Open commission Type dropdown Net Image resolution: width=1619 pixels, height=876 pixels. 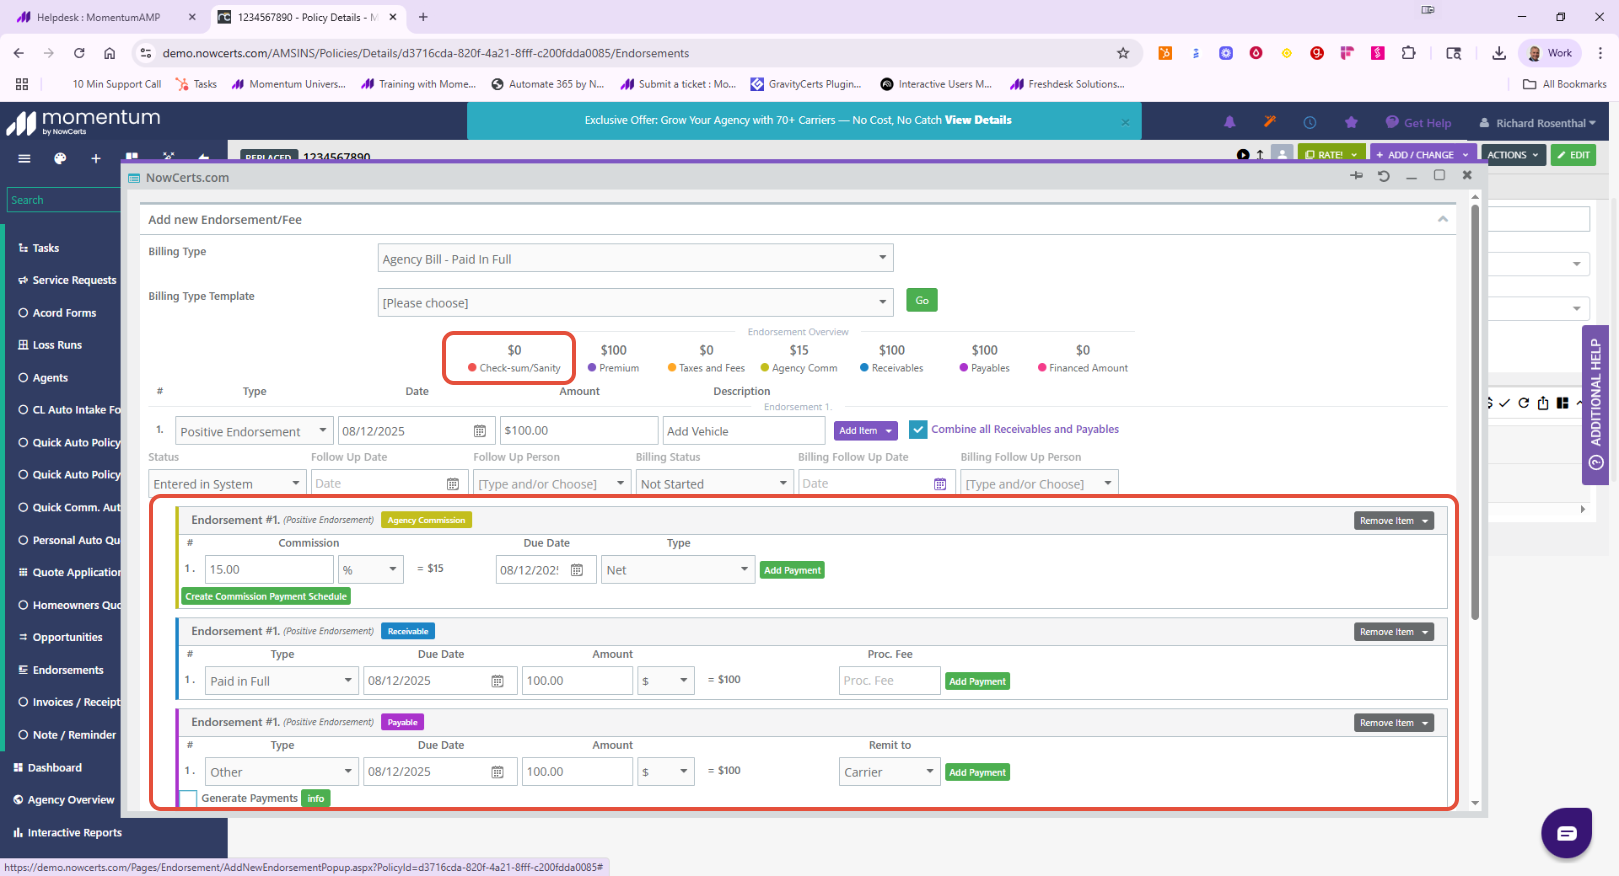[677, 570]
